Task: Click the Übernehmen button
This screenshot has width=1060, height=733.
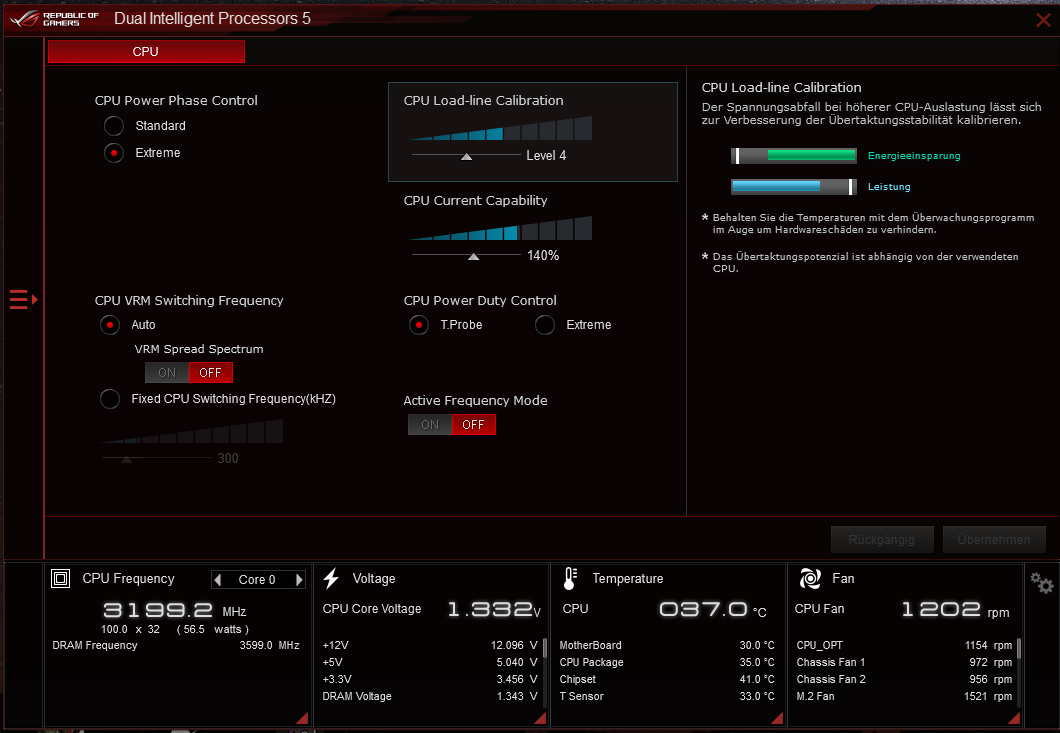Action: [994, 540]
